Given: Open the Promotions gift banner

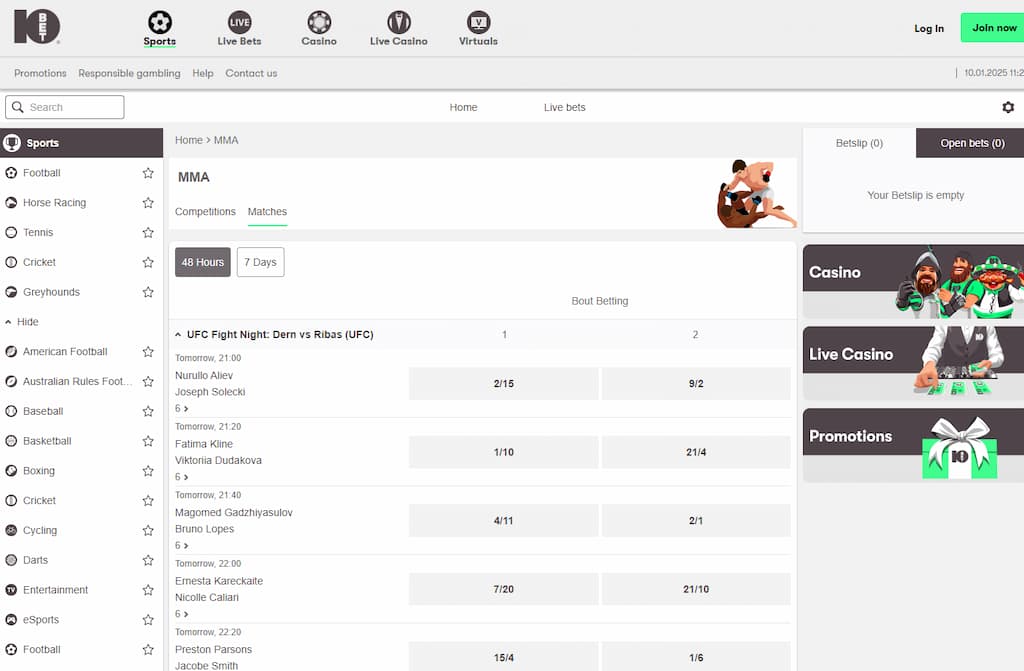Looking at the screenshot, I should click(x=913, y=446).
